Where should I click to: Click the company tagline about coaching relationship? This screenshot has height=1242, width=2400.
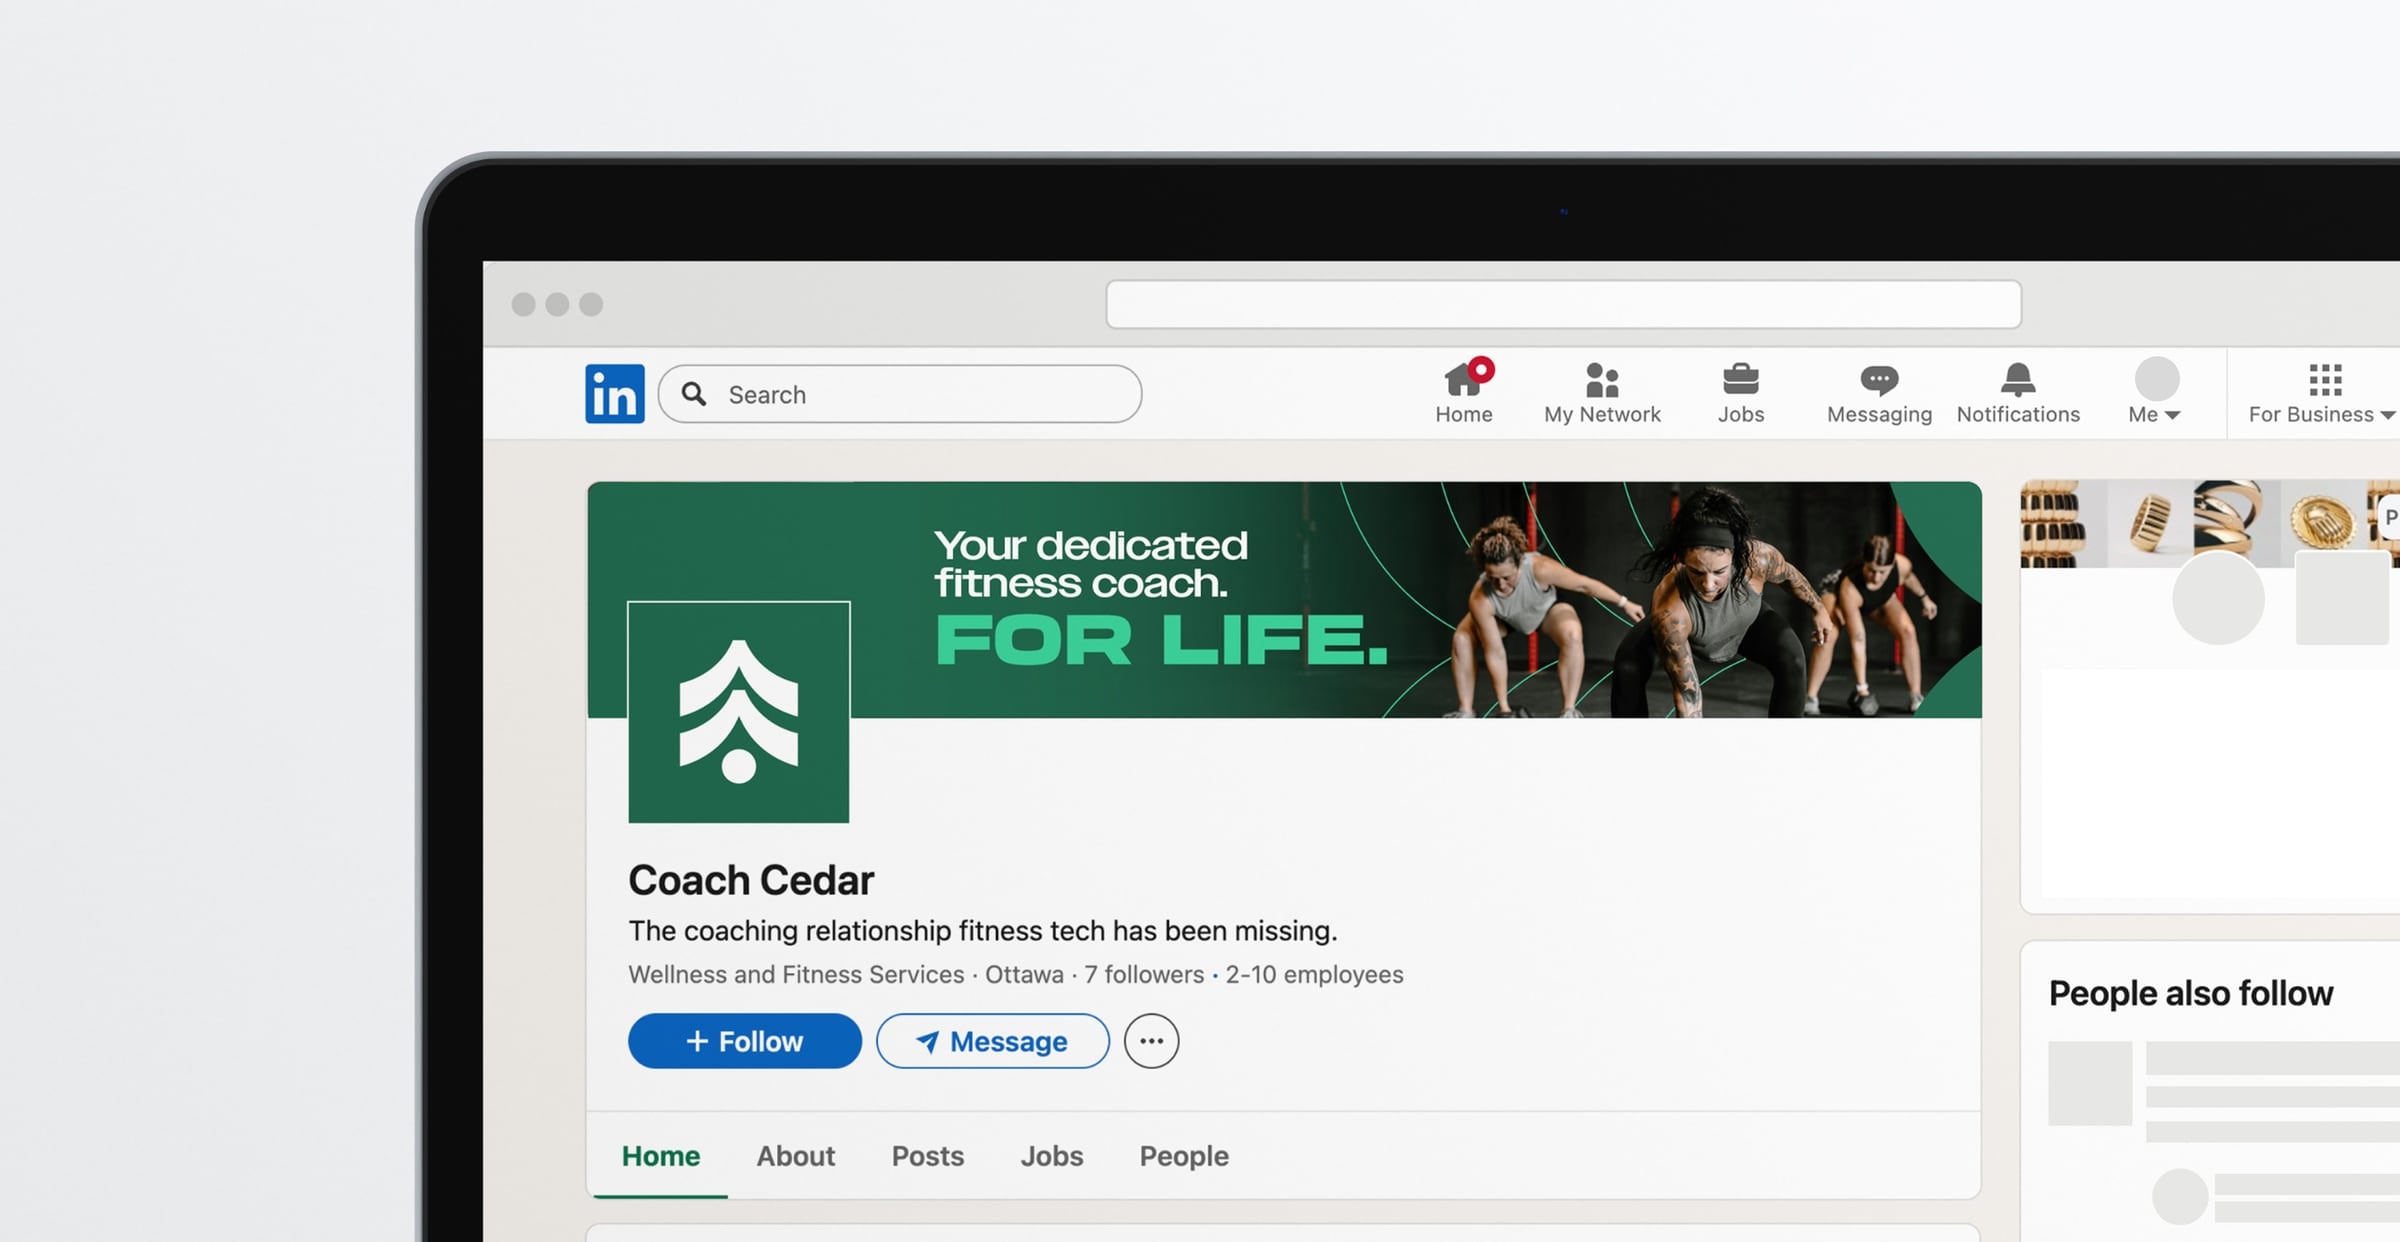[983, 931]
